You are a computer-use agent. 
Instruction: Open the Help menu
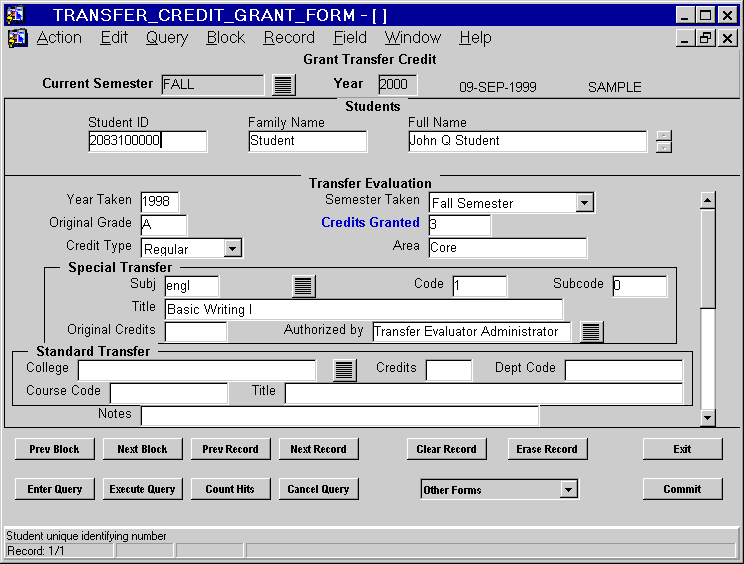coord(475,37)
